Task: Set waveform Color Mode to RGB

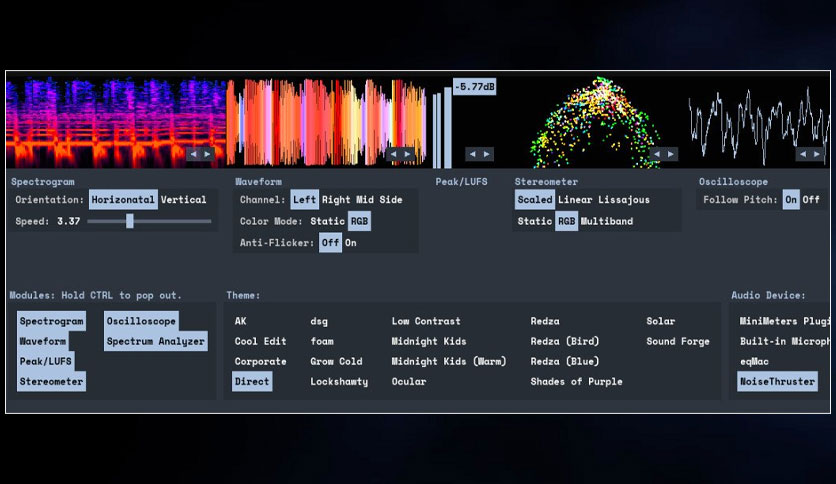Action: pos(359,221)
